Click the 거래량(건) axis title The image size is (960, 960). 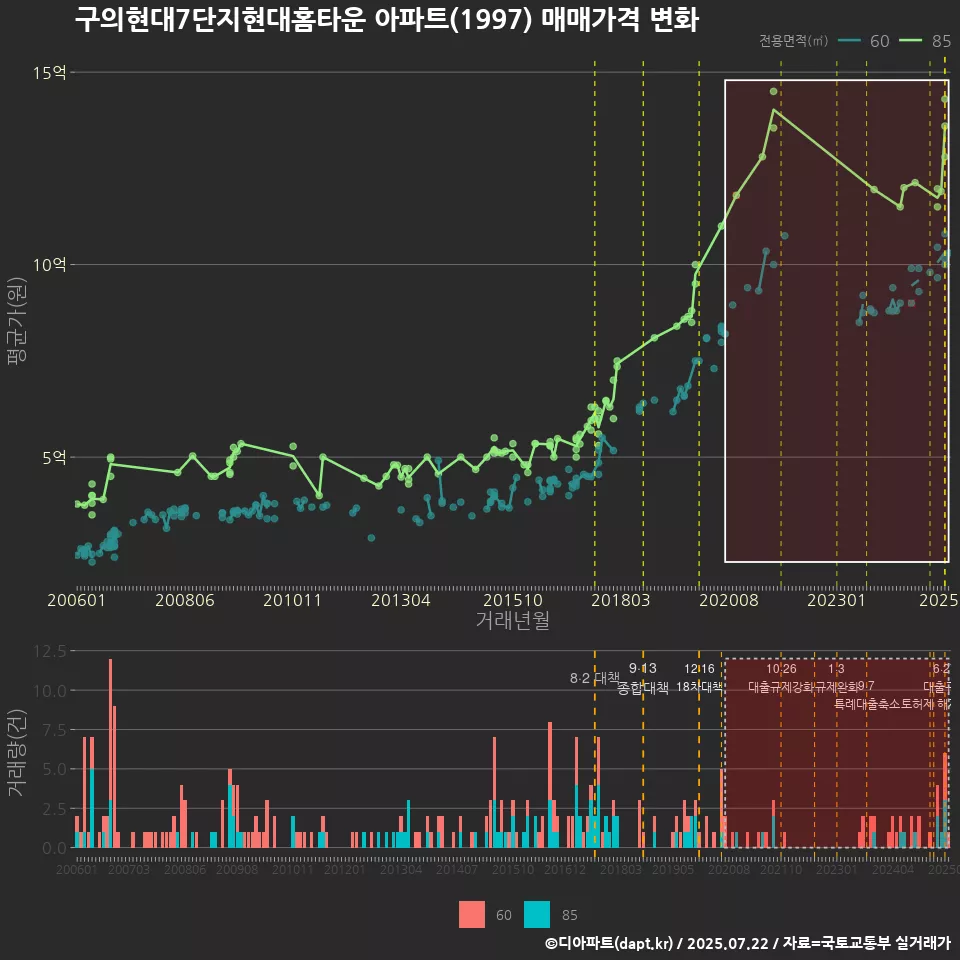point(17,754)
